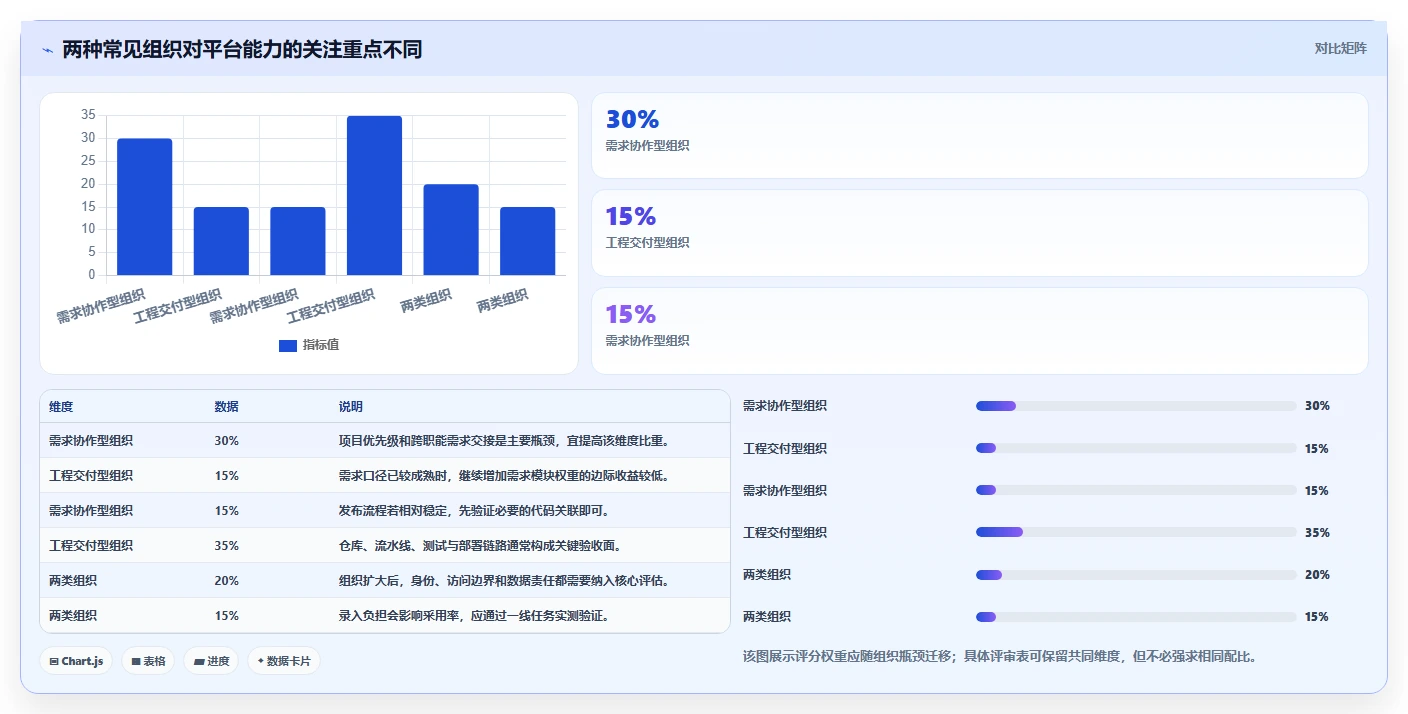Select table cell 35% in the 数据 column
Image resolution: width=1408 pixels, height=714 pixels.
tap(227, 546)
